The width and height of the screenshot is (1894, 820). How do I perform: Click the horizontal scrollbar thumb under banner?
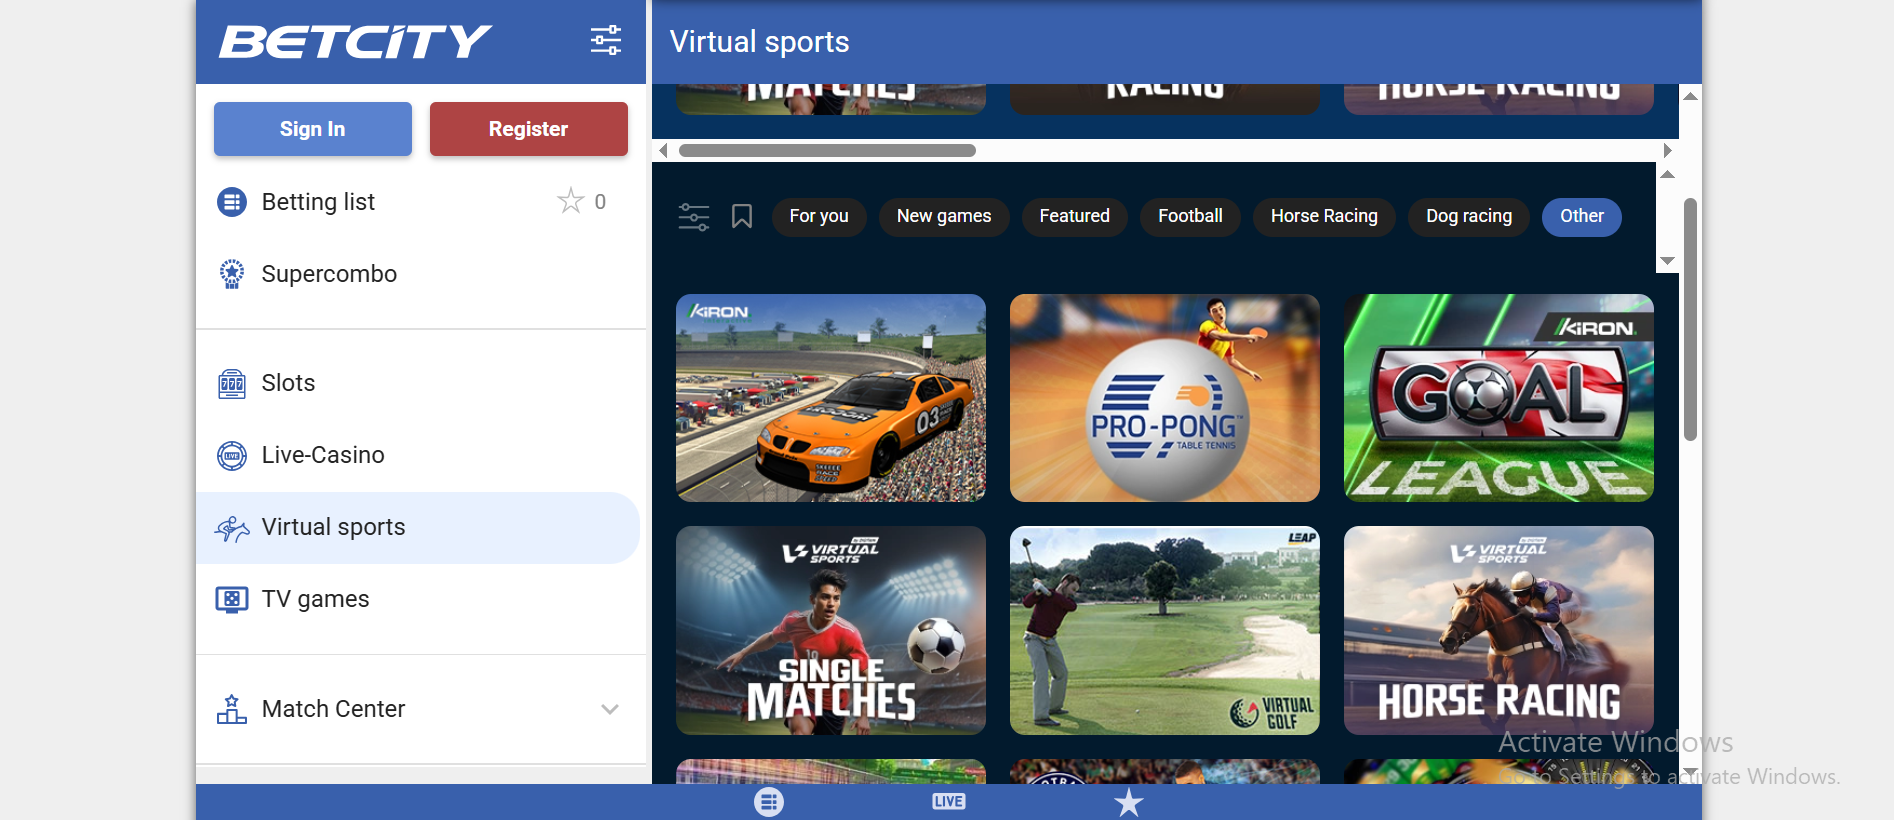pyautogui.click(x=827, y=151)
